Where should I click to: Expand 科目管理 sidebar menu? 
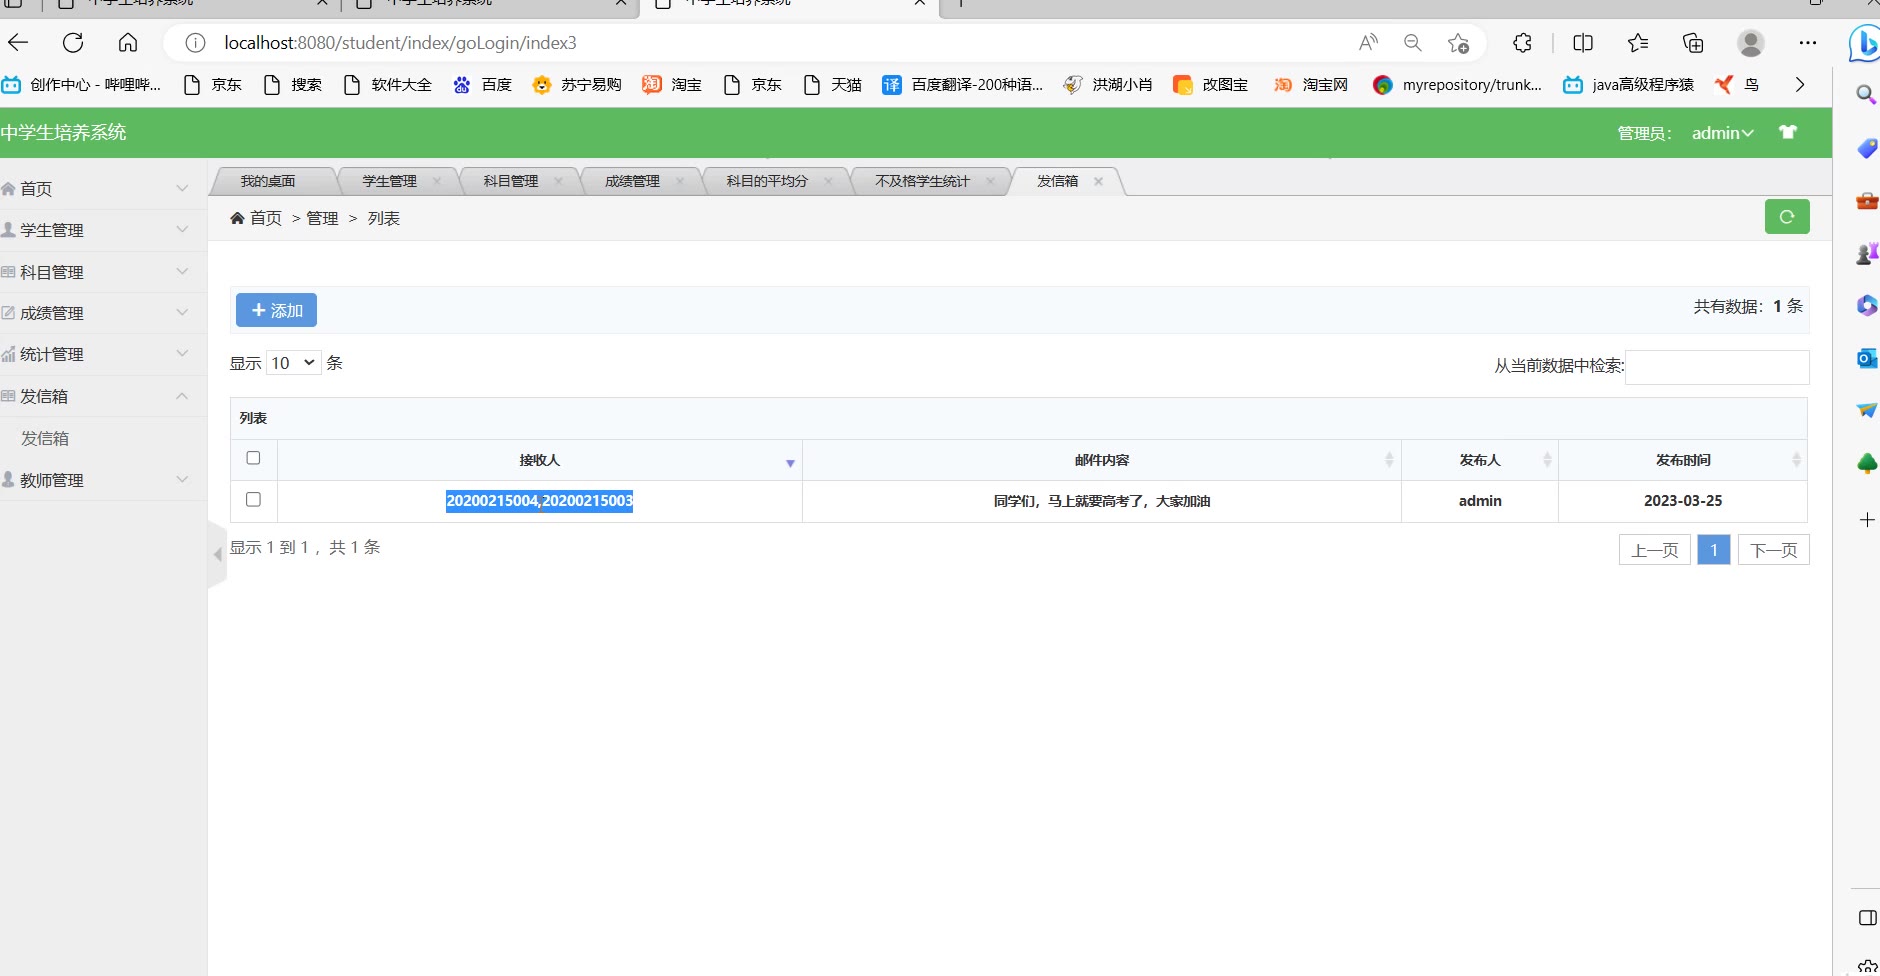point(103,272)
